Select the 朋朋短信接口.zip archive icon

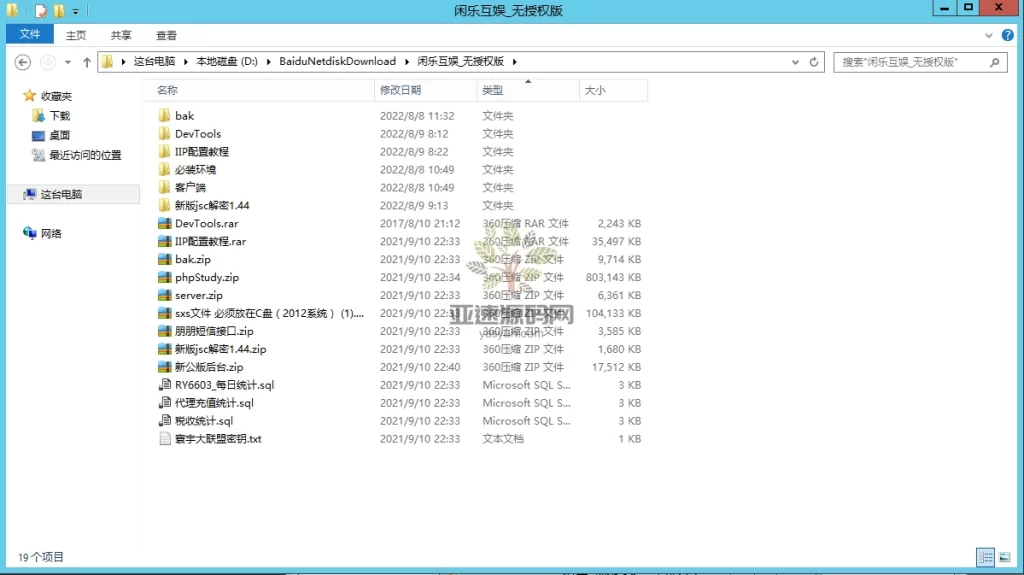165,331
